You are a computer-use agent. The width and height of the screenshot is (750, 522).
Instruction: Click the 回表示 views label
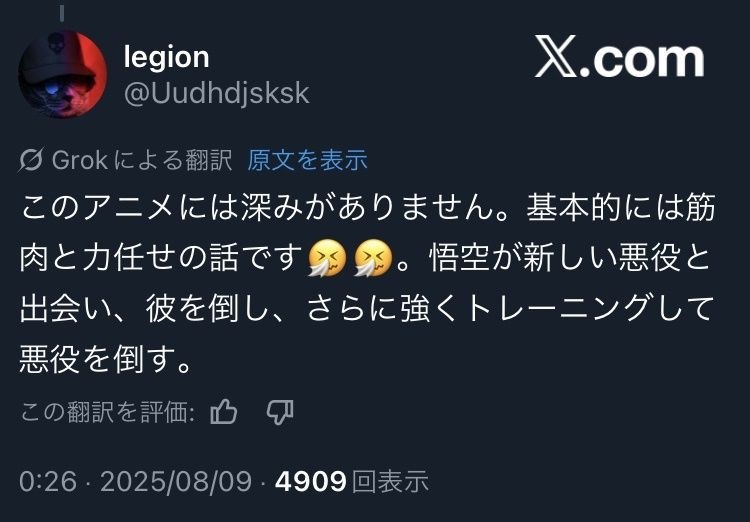click(390, 481)
